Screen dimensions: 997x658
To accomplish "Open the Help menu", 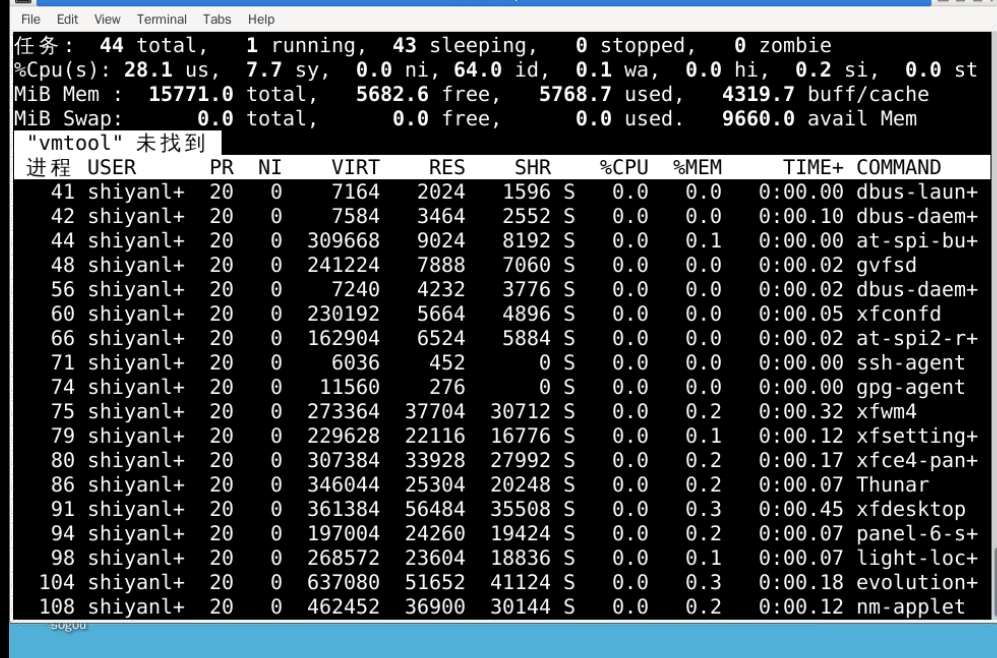I will [261, 19].
